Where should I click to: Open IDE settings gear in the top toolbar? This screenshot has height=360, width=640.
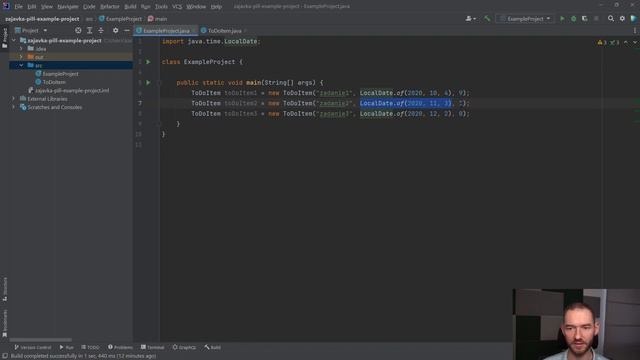pyautogui.click(x=622, y=19)
